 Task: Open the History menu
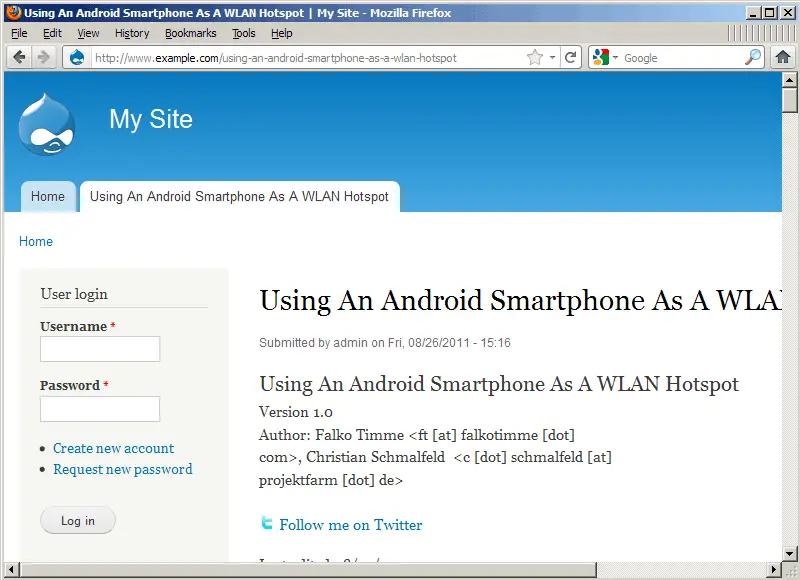pyautogui.click(x=131, y=33)
